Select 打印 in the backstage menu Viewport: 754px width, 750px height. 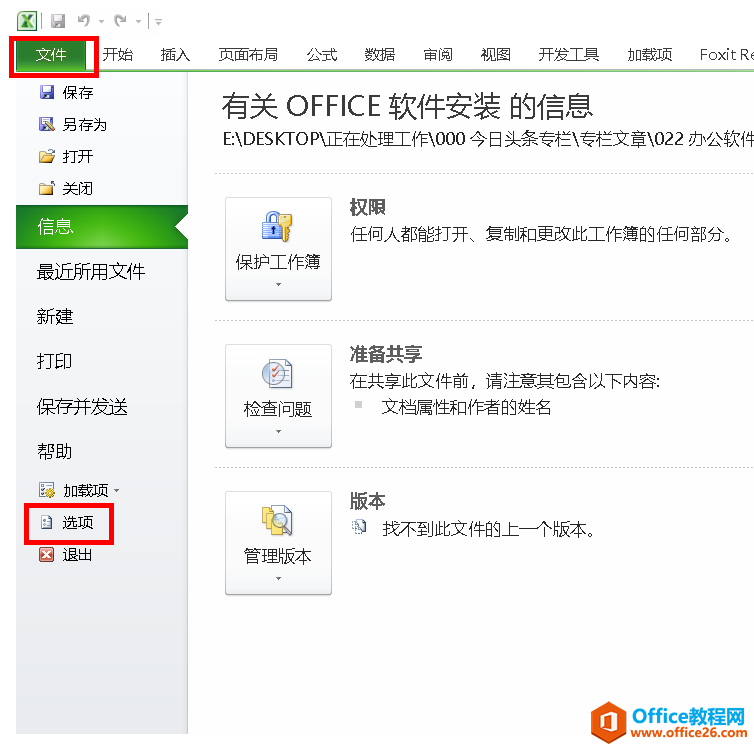(x=54, y=361)
